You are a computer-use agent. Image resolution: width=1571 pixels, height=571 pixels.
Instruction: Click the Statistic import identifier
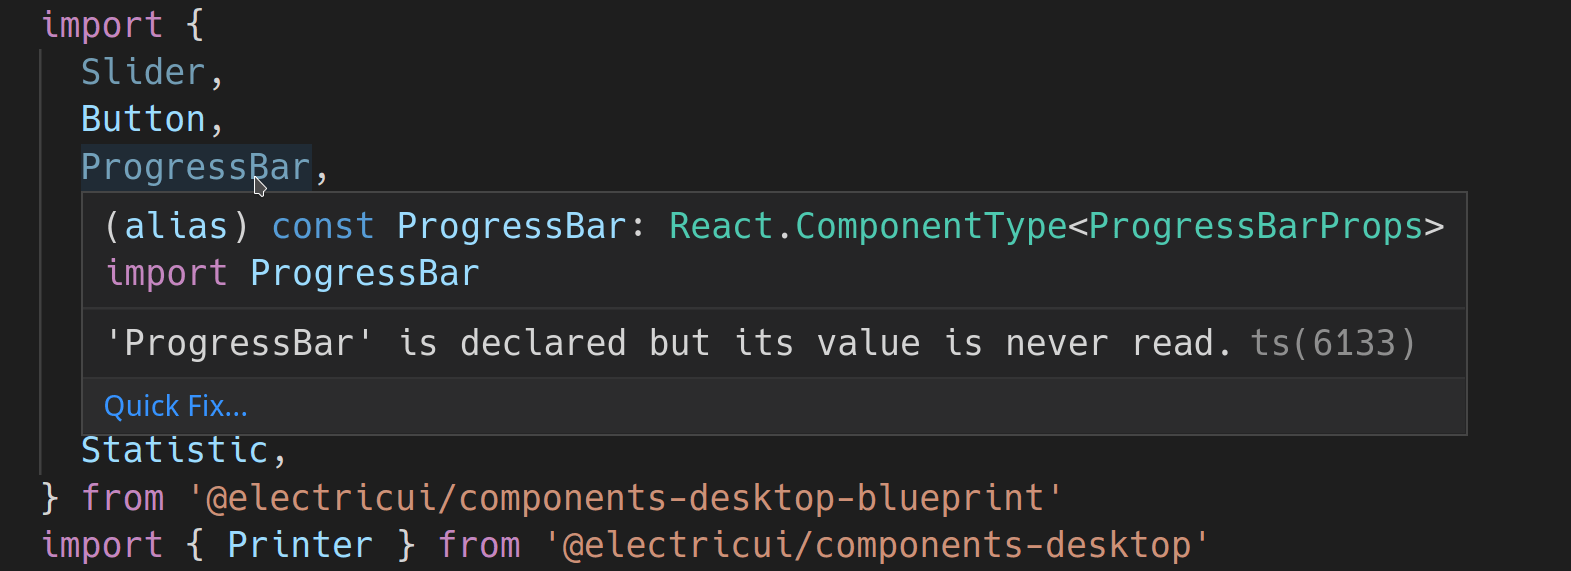[175, 450]
